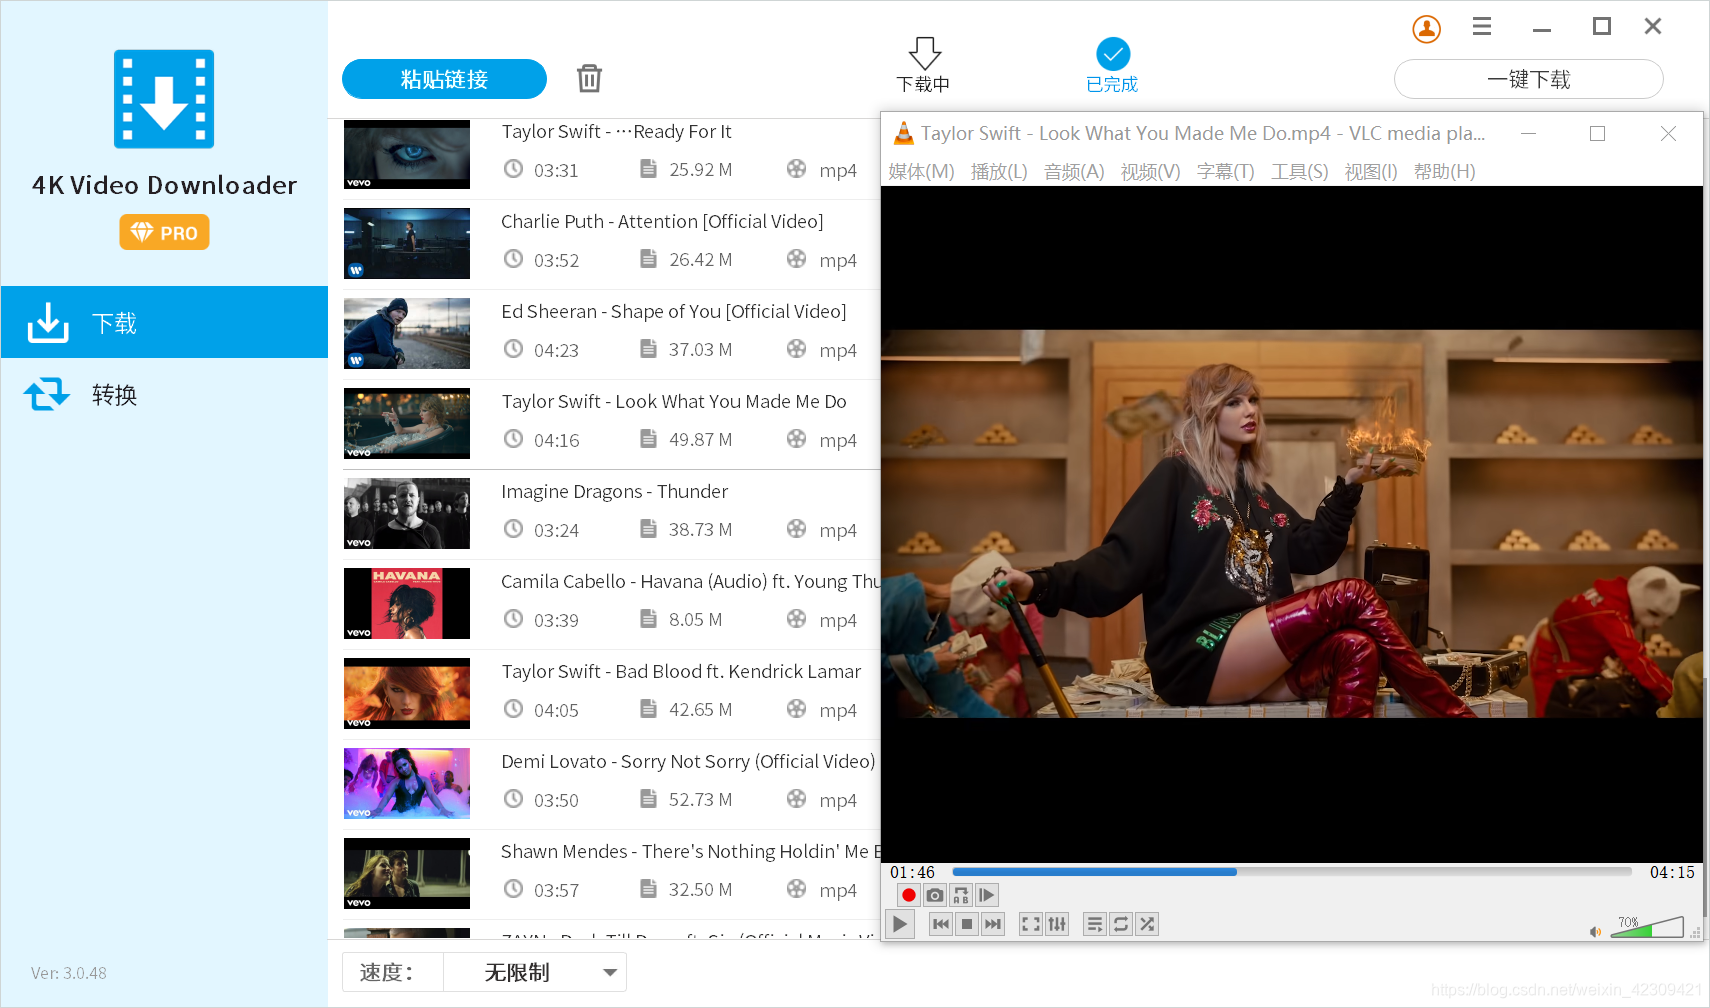Click the film reel icon in Bad Blood row
This screenshot has width=1710, height=1008.
(x=796, y=708)
